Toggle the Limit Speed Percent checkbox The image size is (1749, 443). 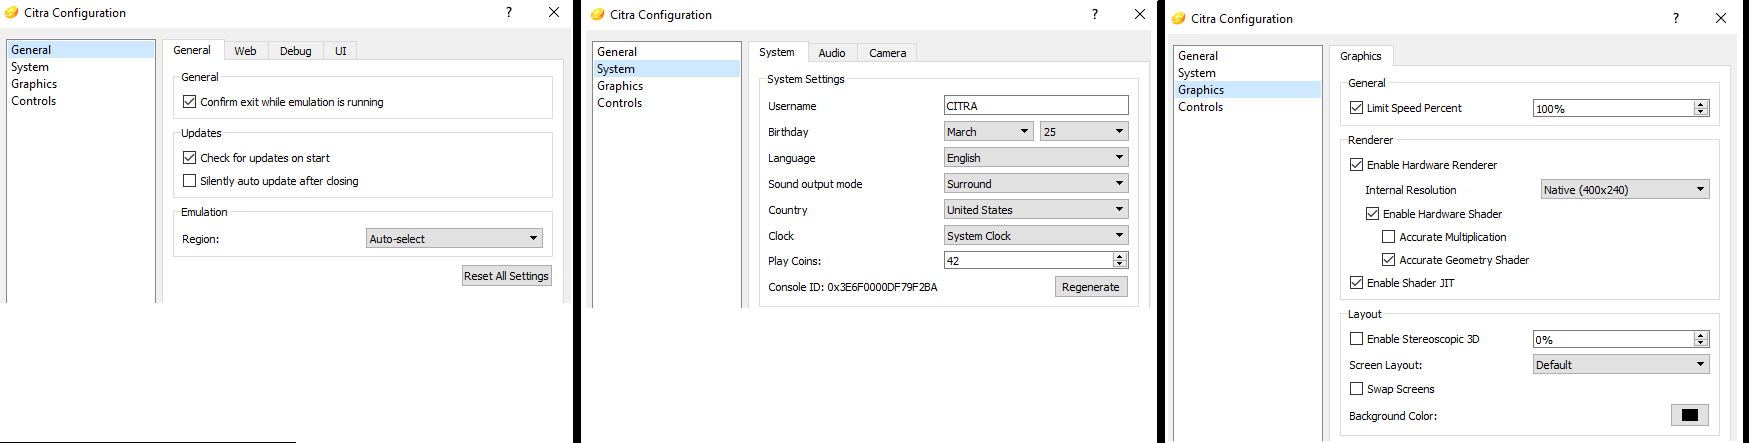click(1356, 108)
